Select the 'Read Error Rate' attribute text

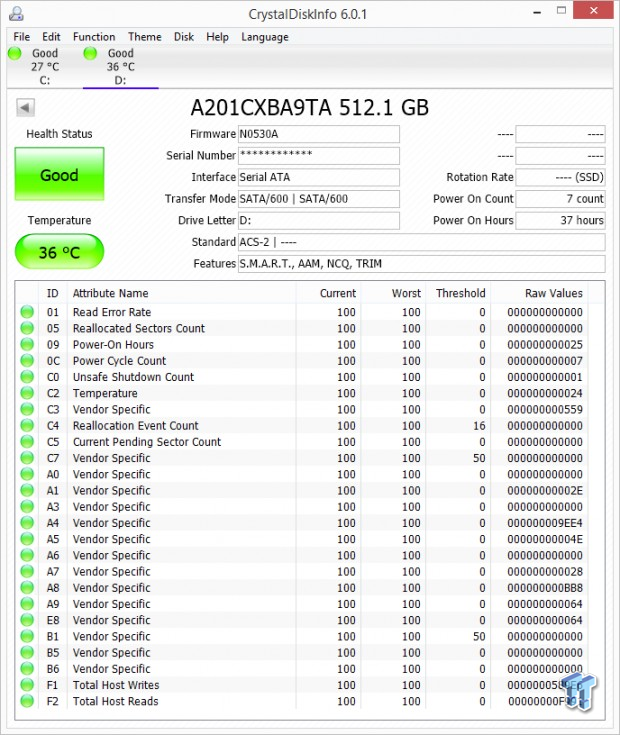[x=112, y=312]
